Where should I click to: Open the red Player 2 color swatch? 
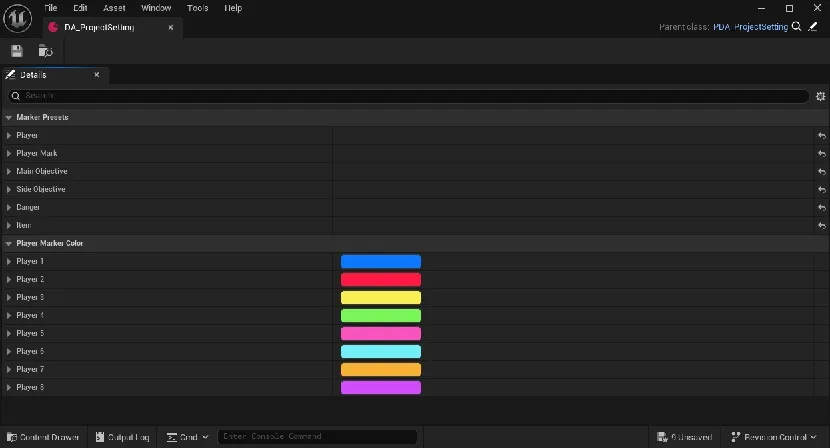click(x=381, y=280)
